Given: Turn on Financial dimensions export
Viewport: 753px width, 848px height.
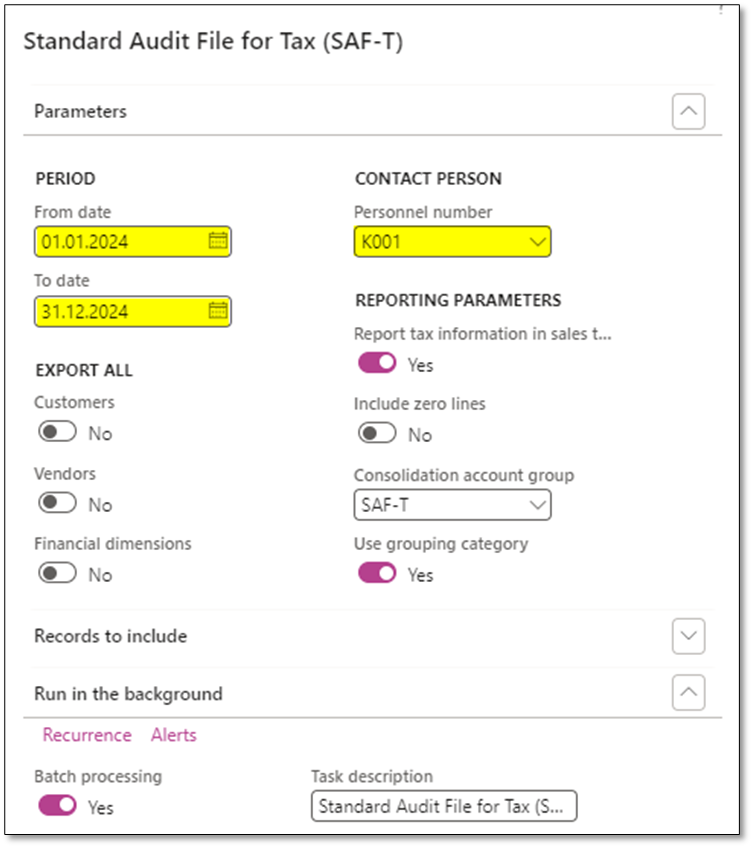Looking at the screenshot, I should (58, 574).
